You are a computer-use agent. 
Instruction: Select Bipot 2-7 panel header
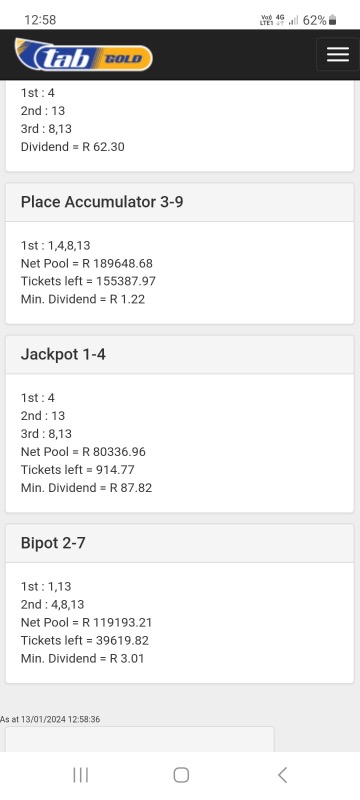pos(179,543)
